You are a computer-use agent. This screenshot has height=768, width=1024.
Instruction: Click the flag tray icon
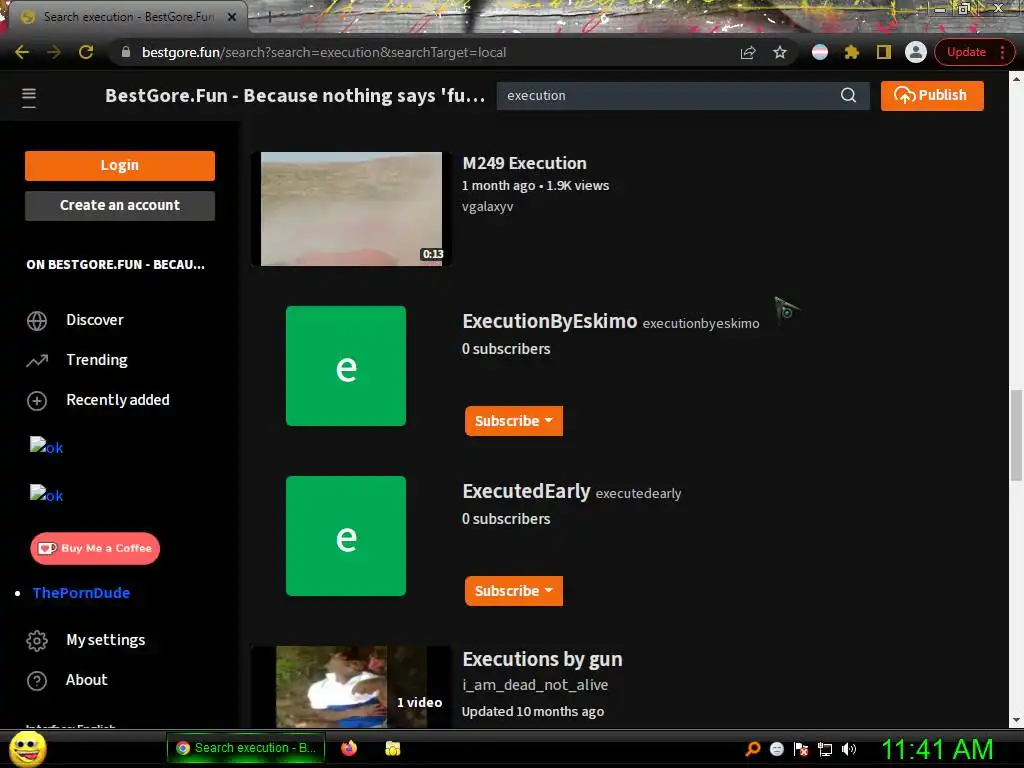click(801, 749)
